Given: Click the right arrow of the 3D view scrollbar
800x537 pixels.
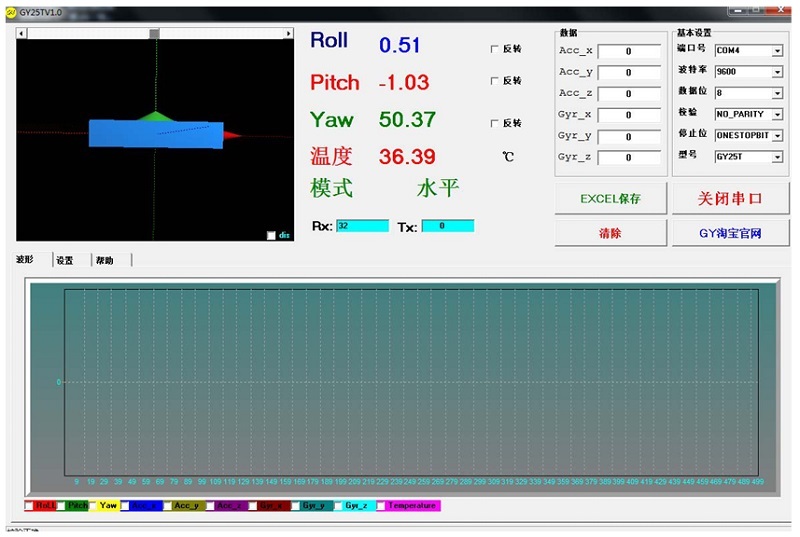Looking at the screenshot, I should (x=289, y=33).
